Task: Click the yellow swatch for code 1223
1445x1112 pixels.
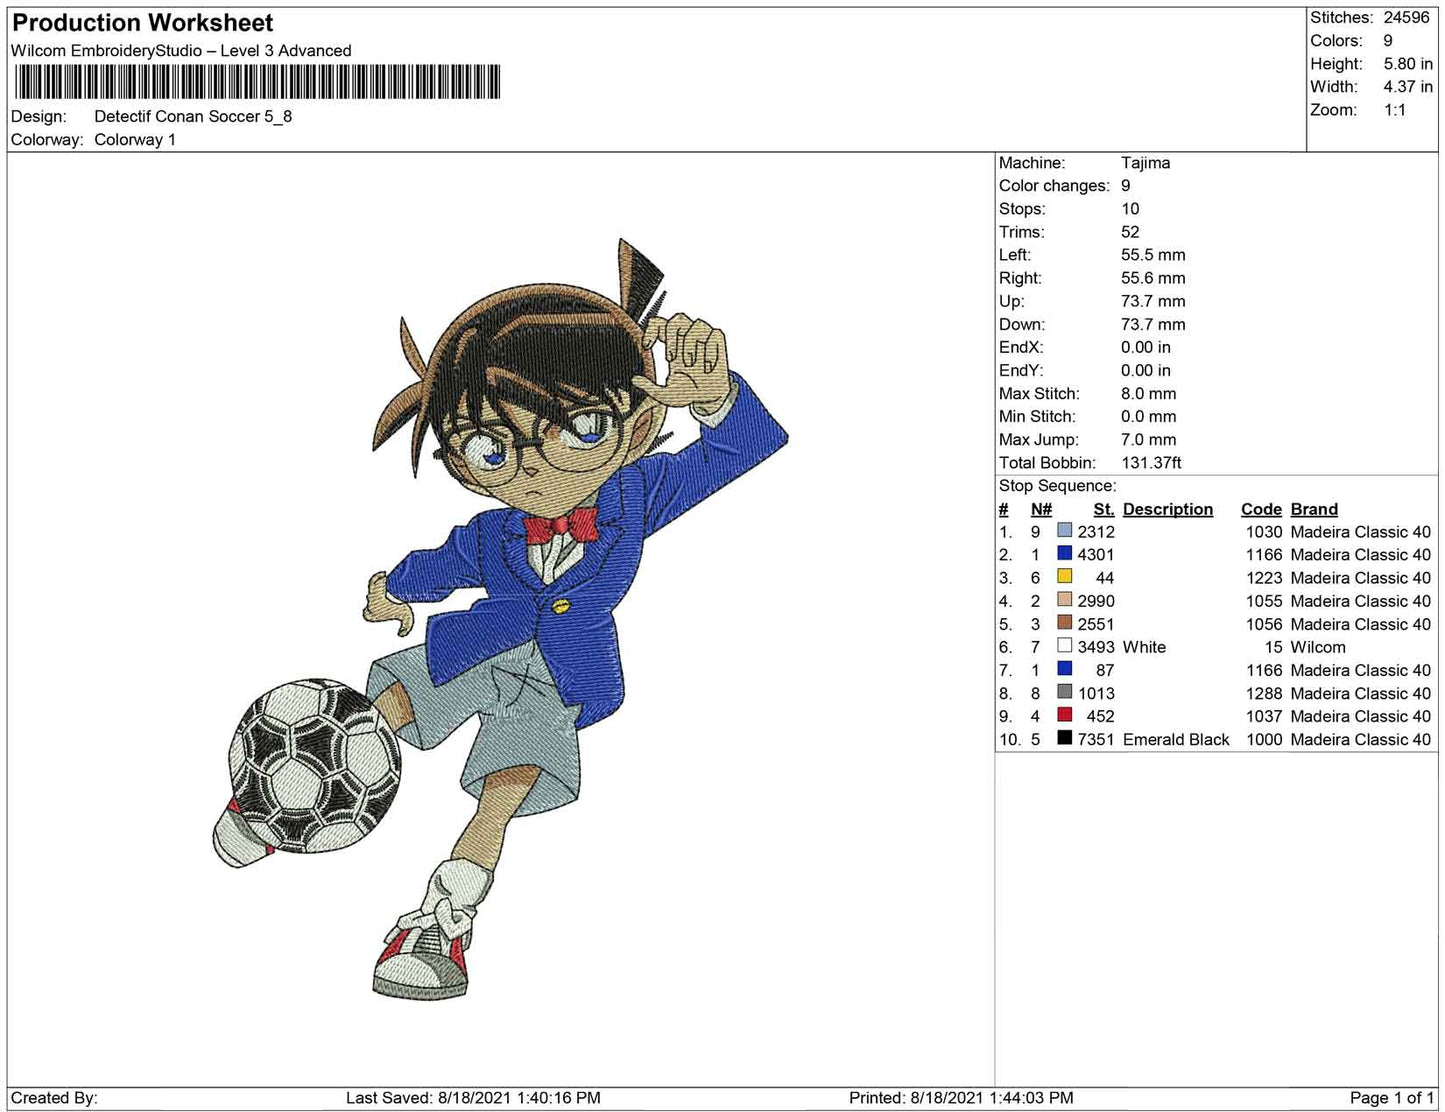Action: tap(1064, 577)
